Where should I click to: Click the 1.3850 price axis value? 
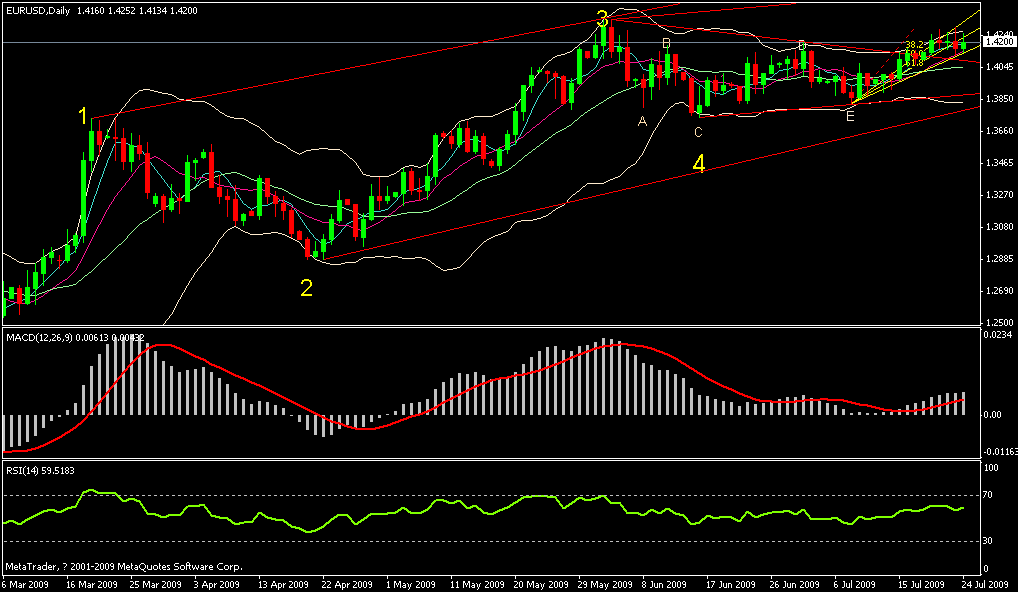point(999,99)
